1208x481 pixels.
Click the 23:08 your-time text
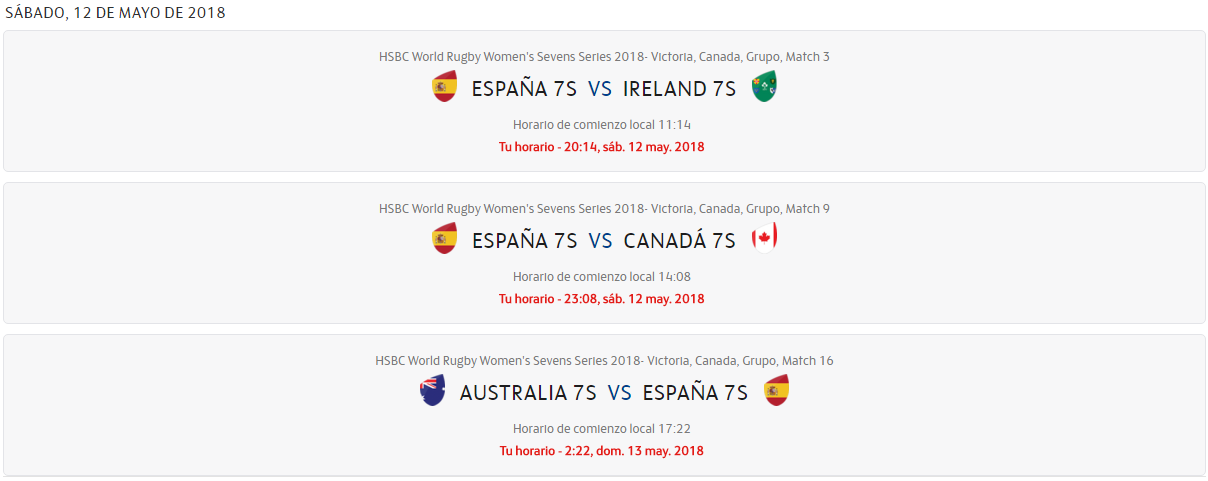[x=602, y=299]
